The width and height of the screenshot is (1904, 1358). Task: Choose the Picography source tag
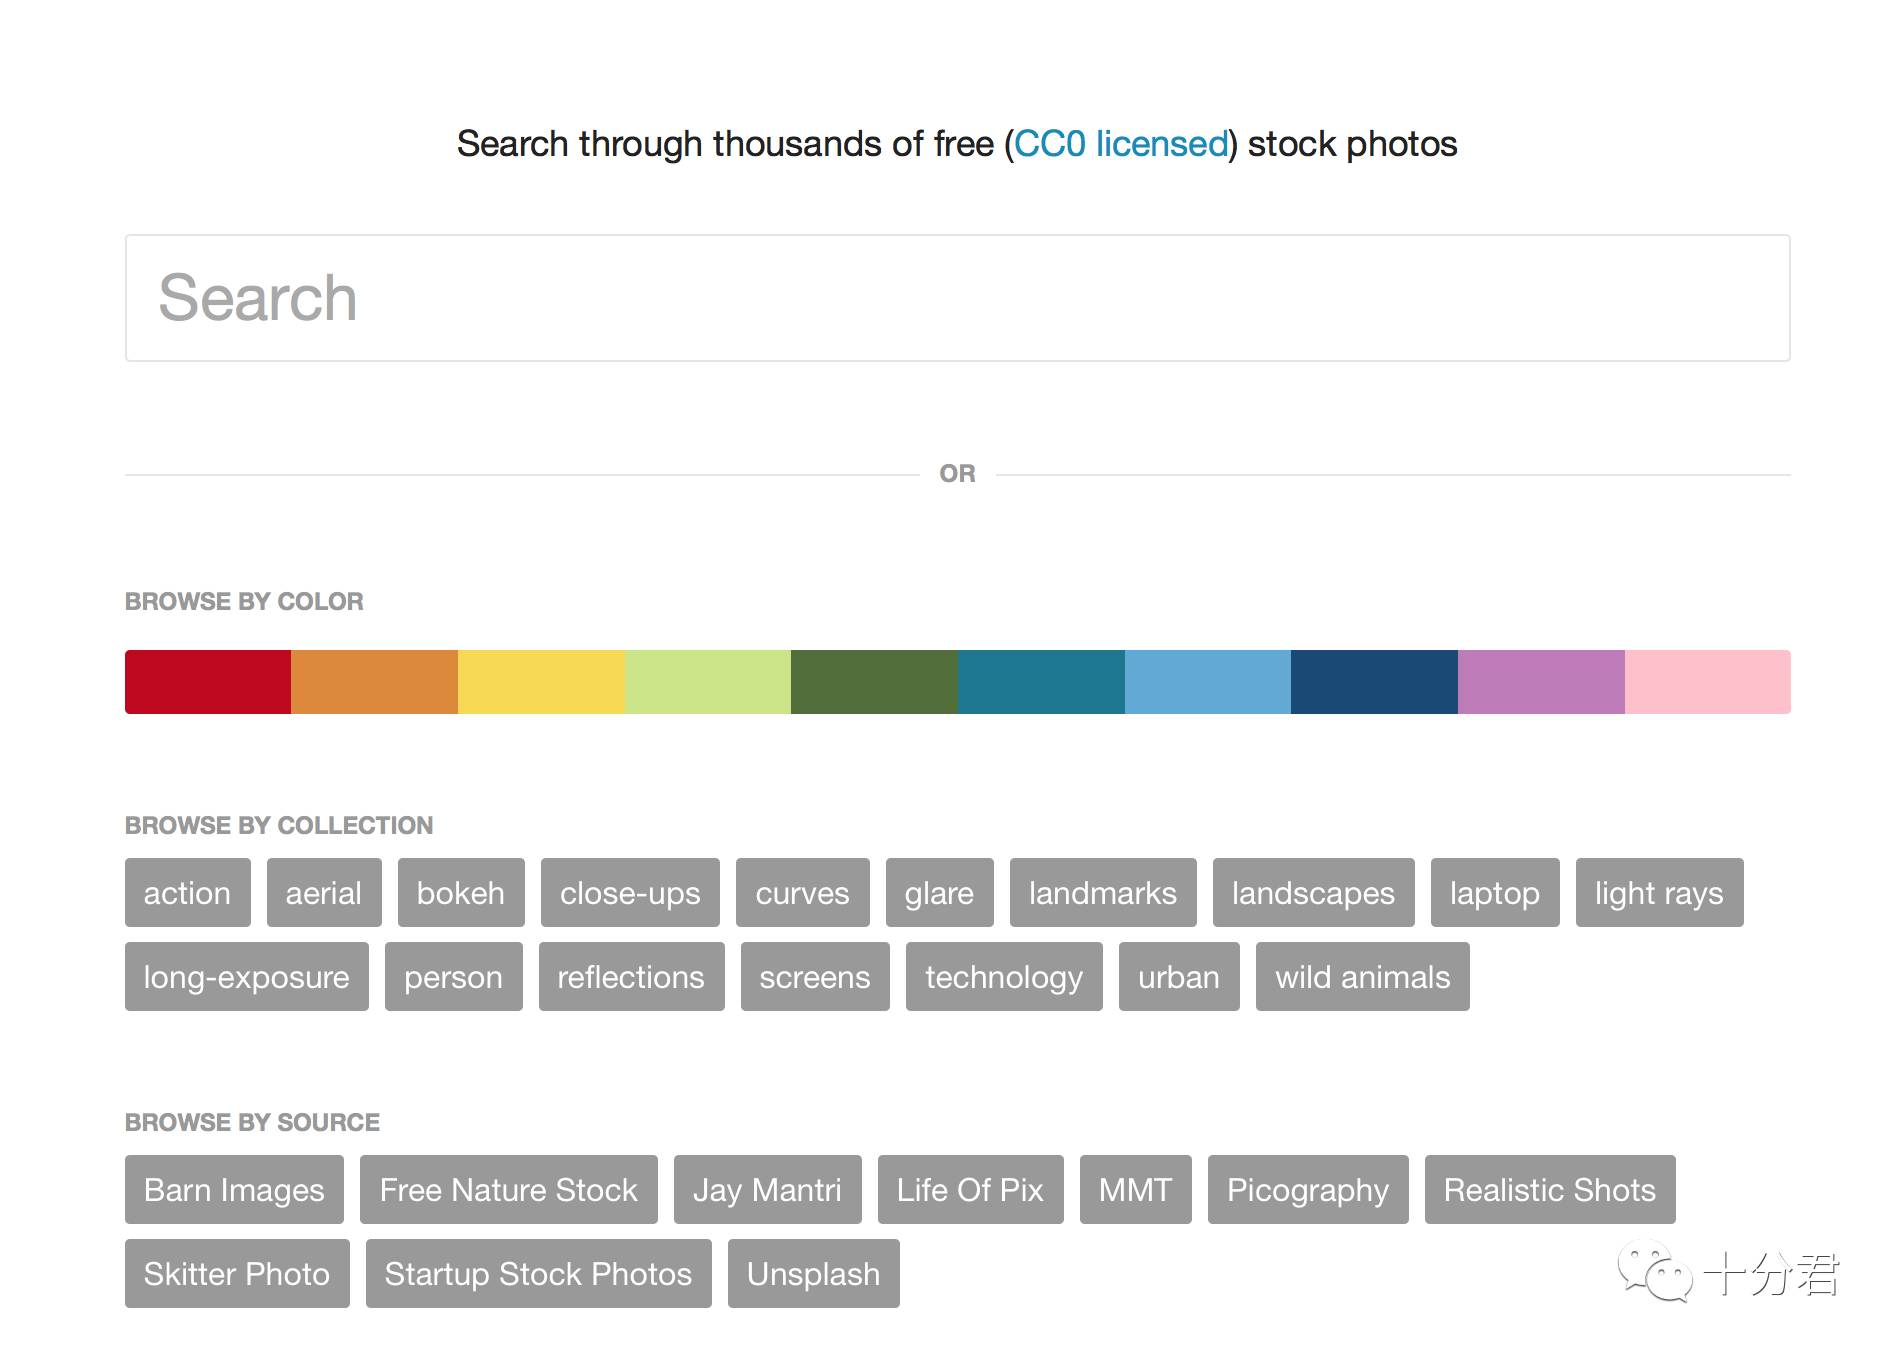coord(1308,1190)
